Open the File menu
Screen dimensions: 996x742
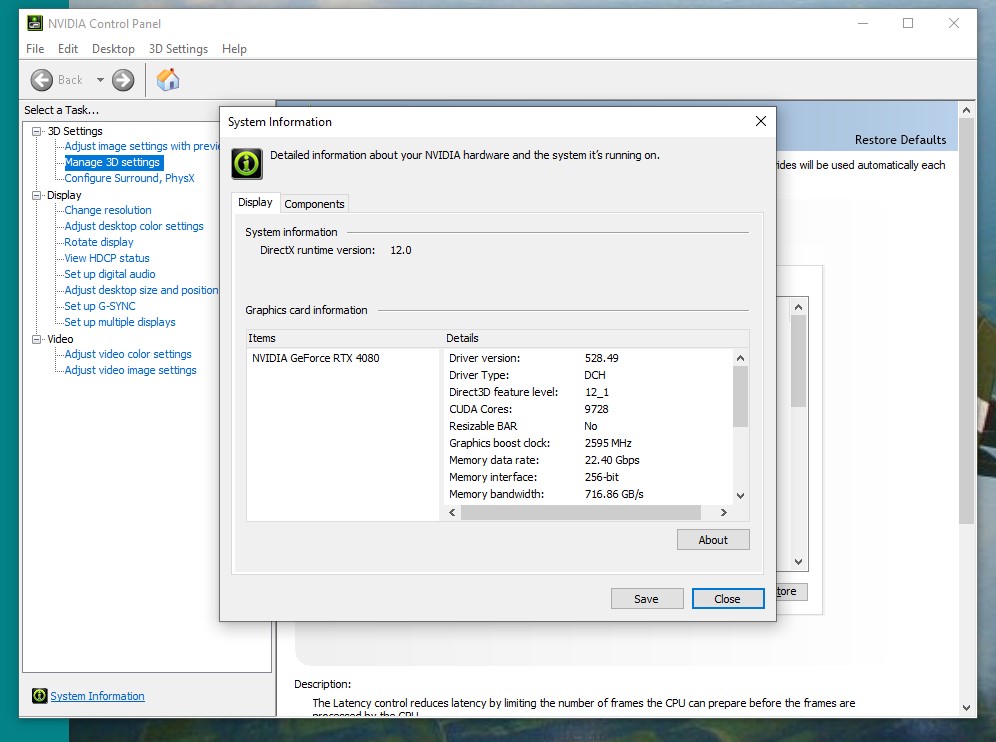click(35, 49)
